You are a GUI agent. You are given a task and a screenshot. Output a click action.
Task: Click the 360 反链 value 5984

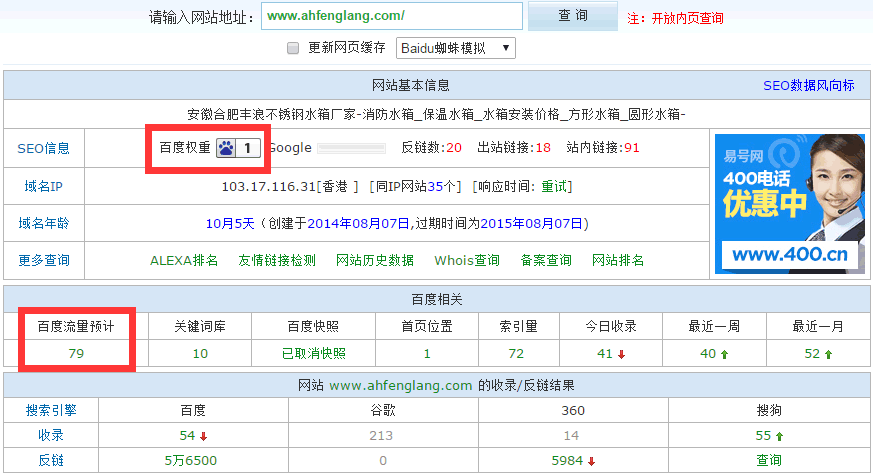coord(567,460)
